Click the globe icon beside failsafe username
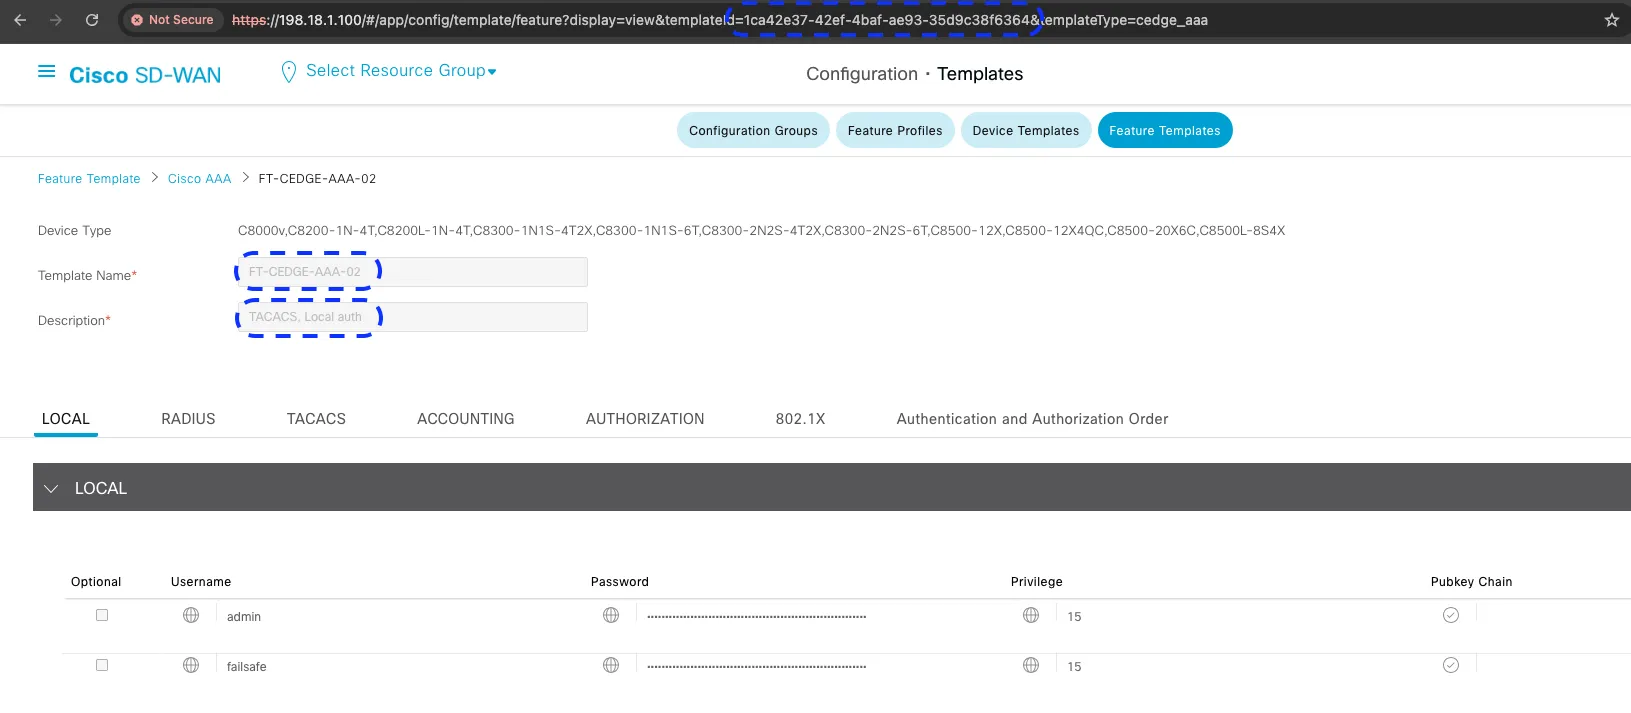Image resolution: width=1631 pixels, height=713 pixels. (191, 665)
